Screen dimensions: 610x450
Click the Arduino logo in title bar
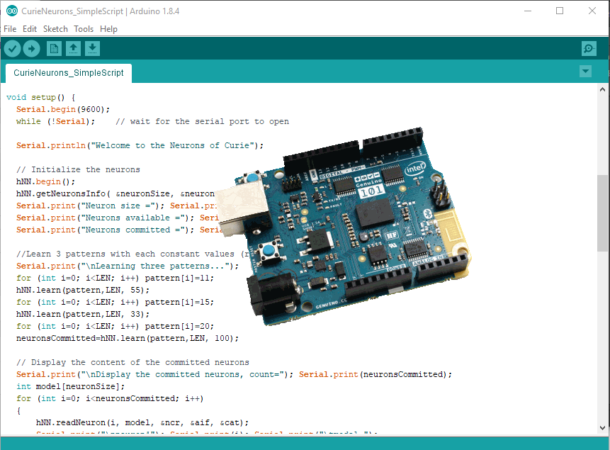pyautogui.click(x=12, y=11)
